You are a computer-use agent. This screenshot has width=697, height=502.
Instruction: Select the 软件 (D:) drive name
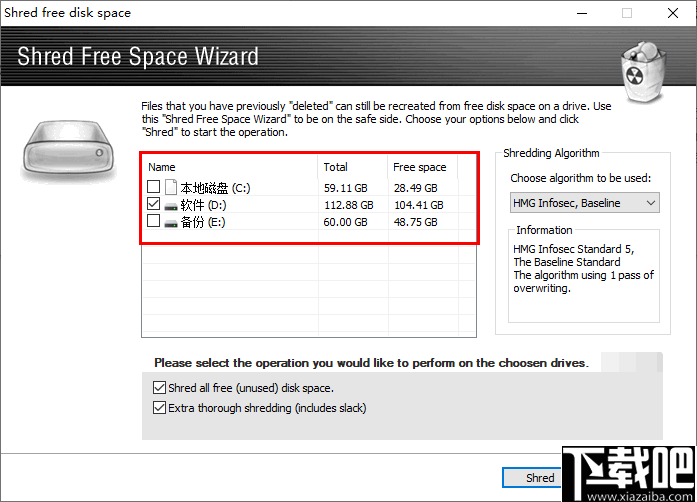tap(204, 205)
